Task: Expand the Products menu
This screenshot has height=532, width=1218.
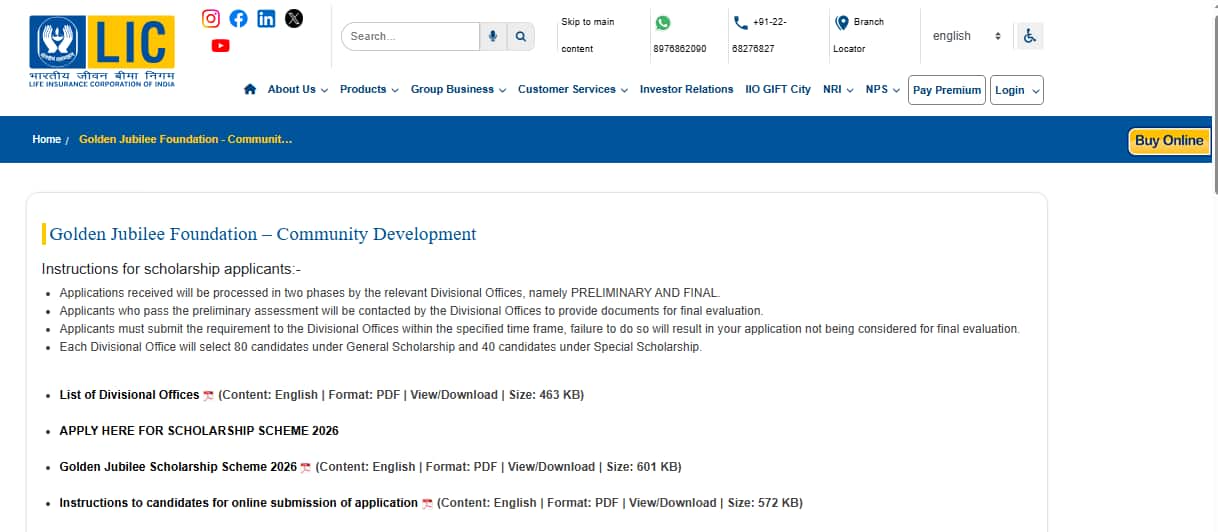Action: (x=369, y=89)
